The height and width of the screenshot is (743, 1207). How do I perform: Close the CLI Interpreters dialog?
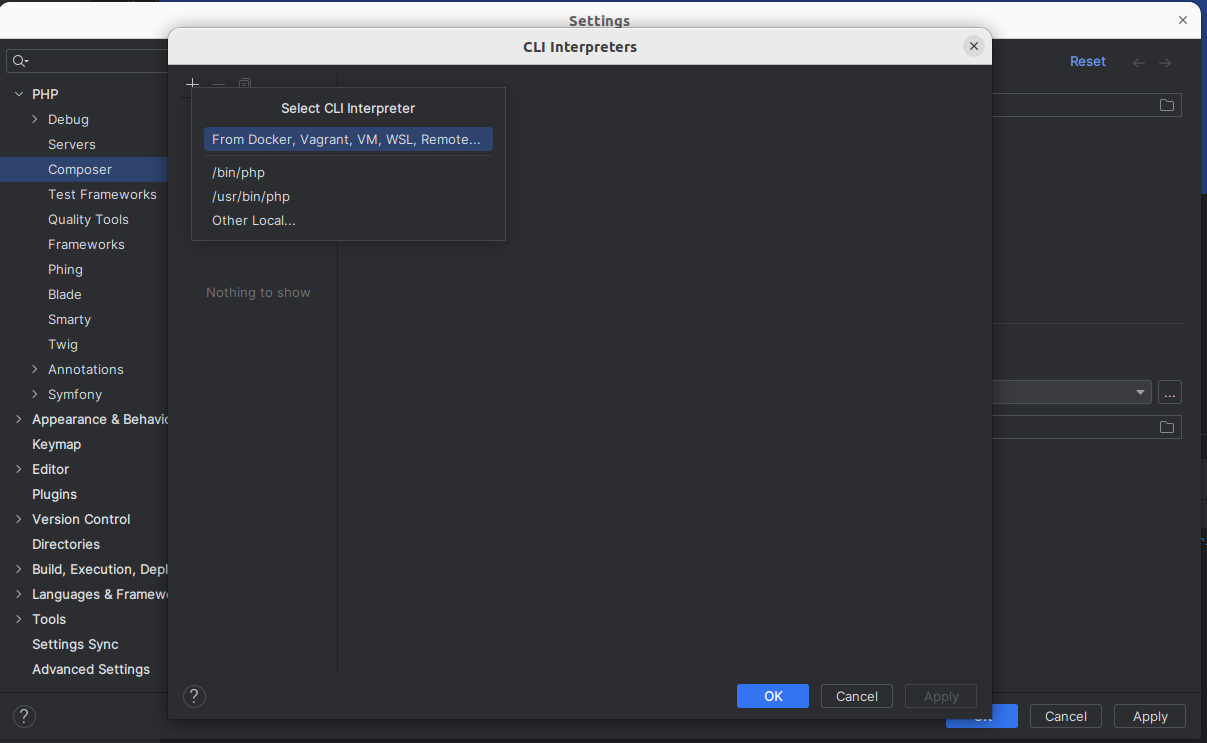coord(973,46)
